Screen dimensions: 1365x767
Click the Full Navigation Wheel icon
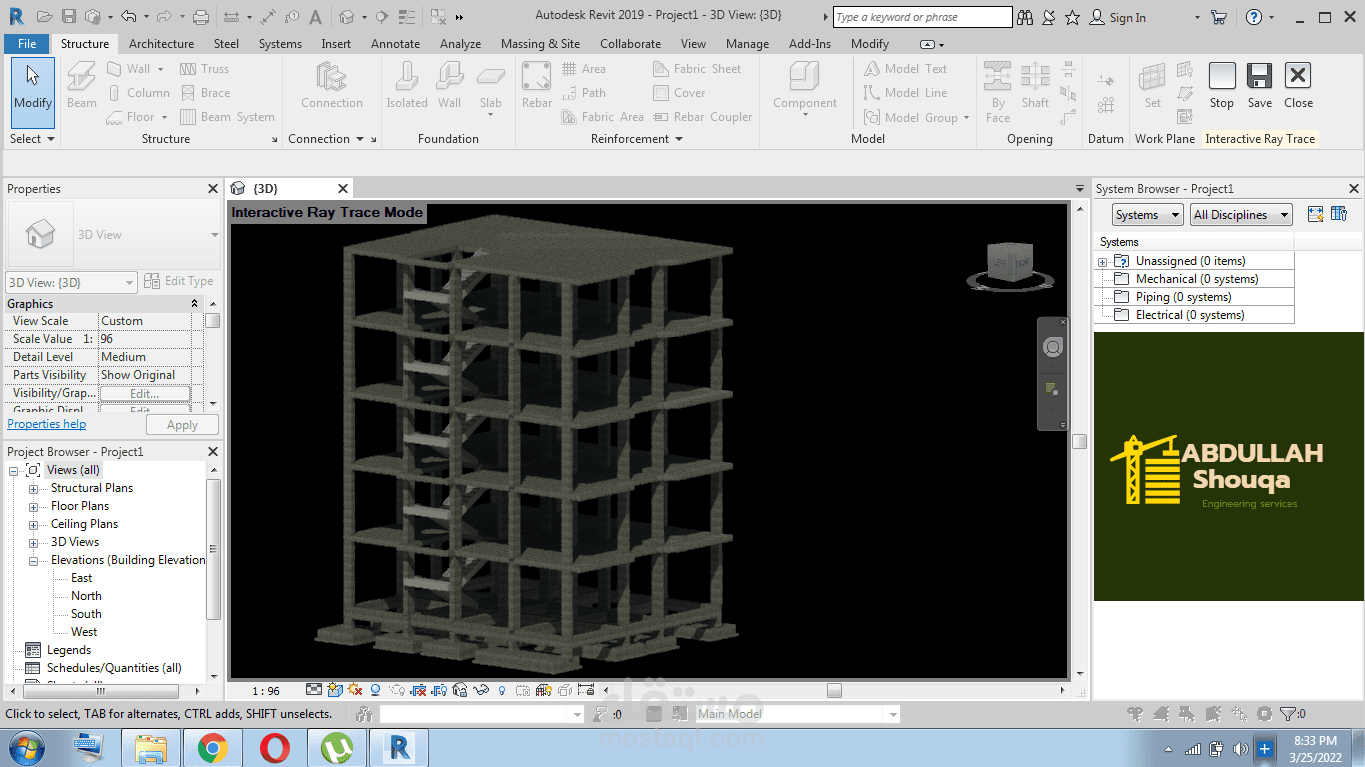tap(1052, 347)
